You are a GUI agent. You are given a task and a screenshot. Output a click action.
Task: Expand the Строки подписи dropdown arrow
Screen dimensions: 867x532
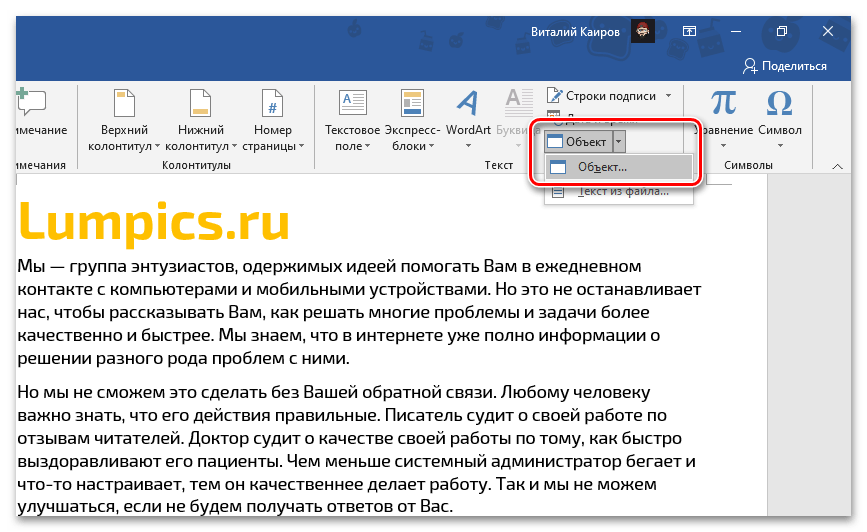click(668, 96)
